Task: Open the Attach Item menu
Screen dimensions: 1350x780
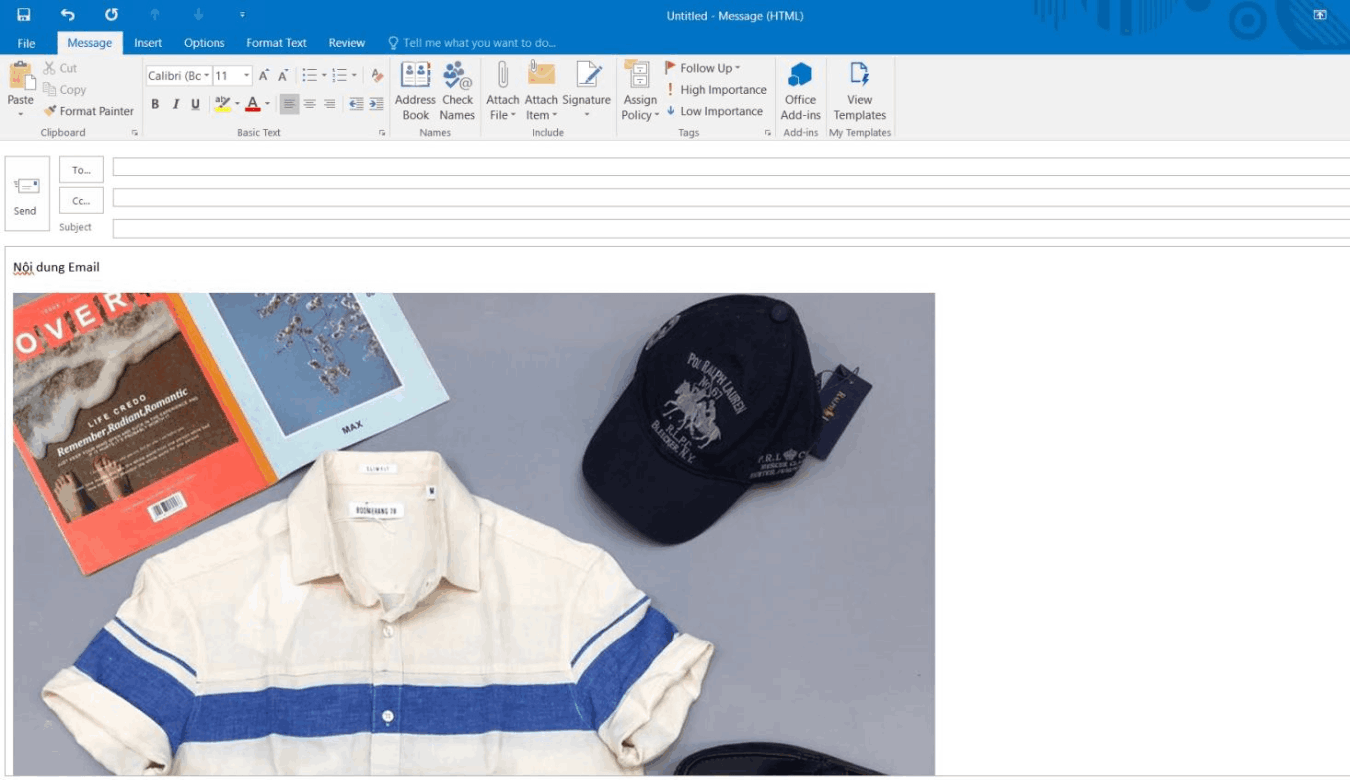Action: [x=541, y=91]
